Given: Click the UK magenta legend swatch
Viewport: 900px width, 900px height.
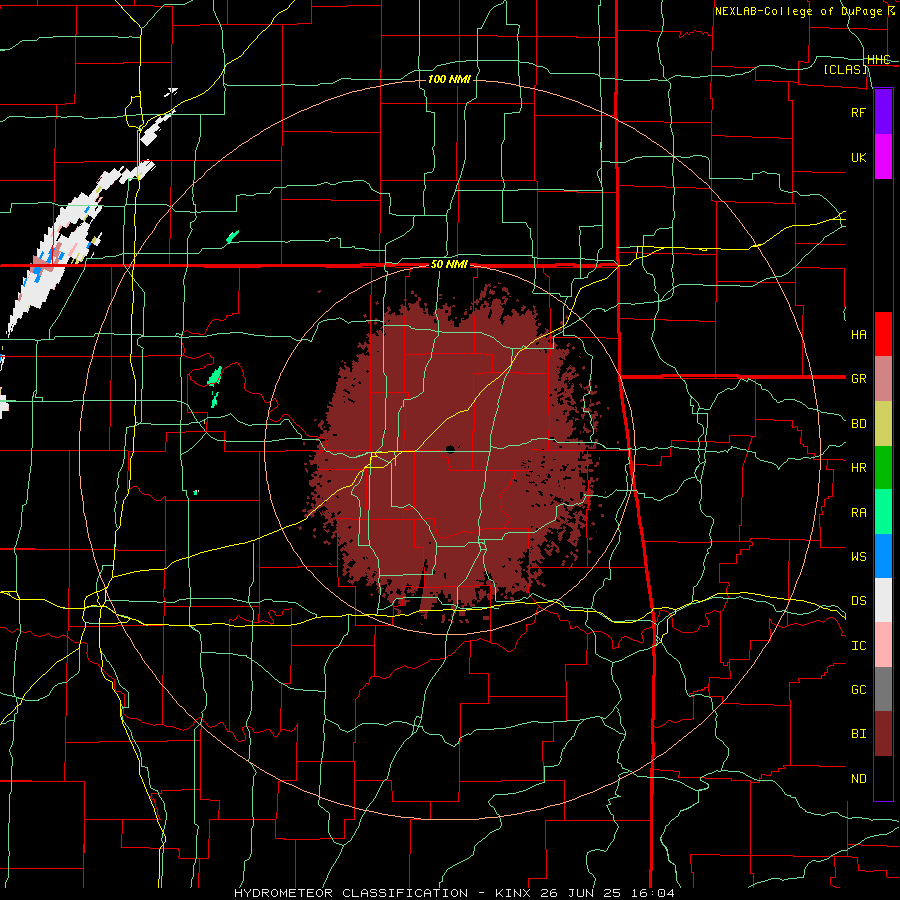Looking at the screenshot, I should [883, 157].
